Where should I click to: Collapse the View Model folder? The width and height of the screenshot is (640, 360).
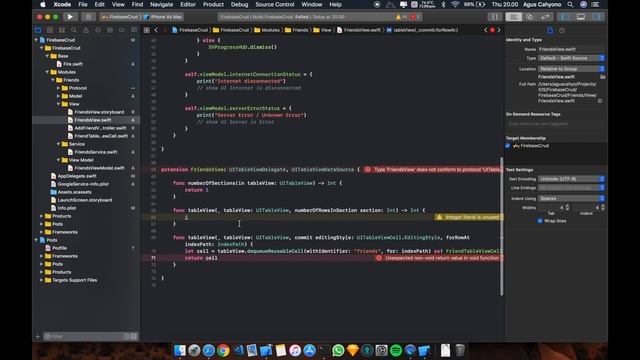(58, 160)
